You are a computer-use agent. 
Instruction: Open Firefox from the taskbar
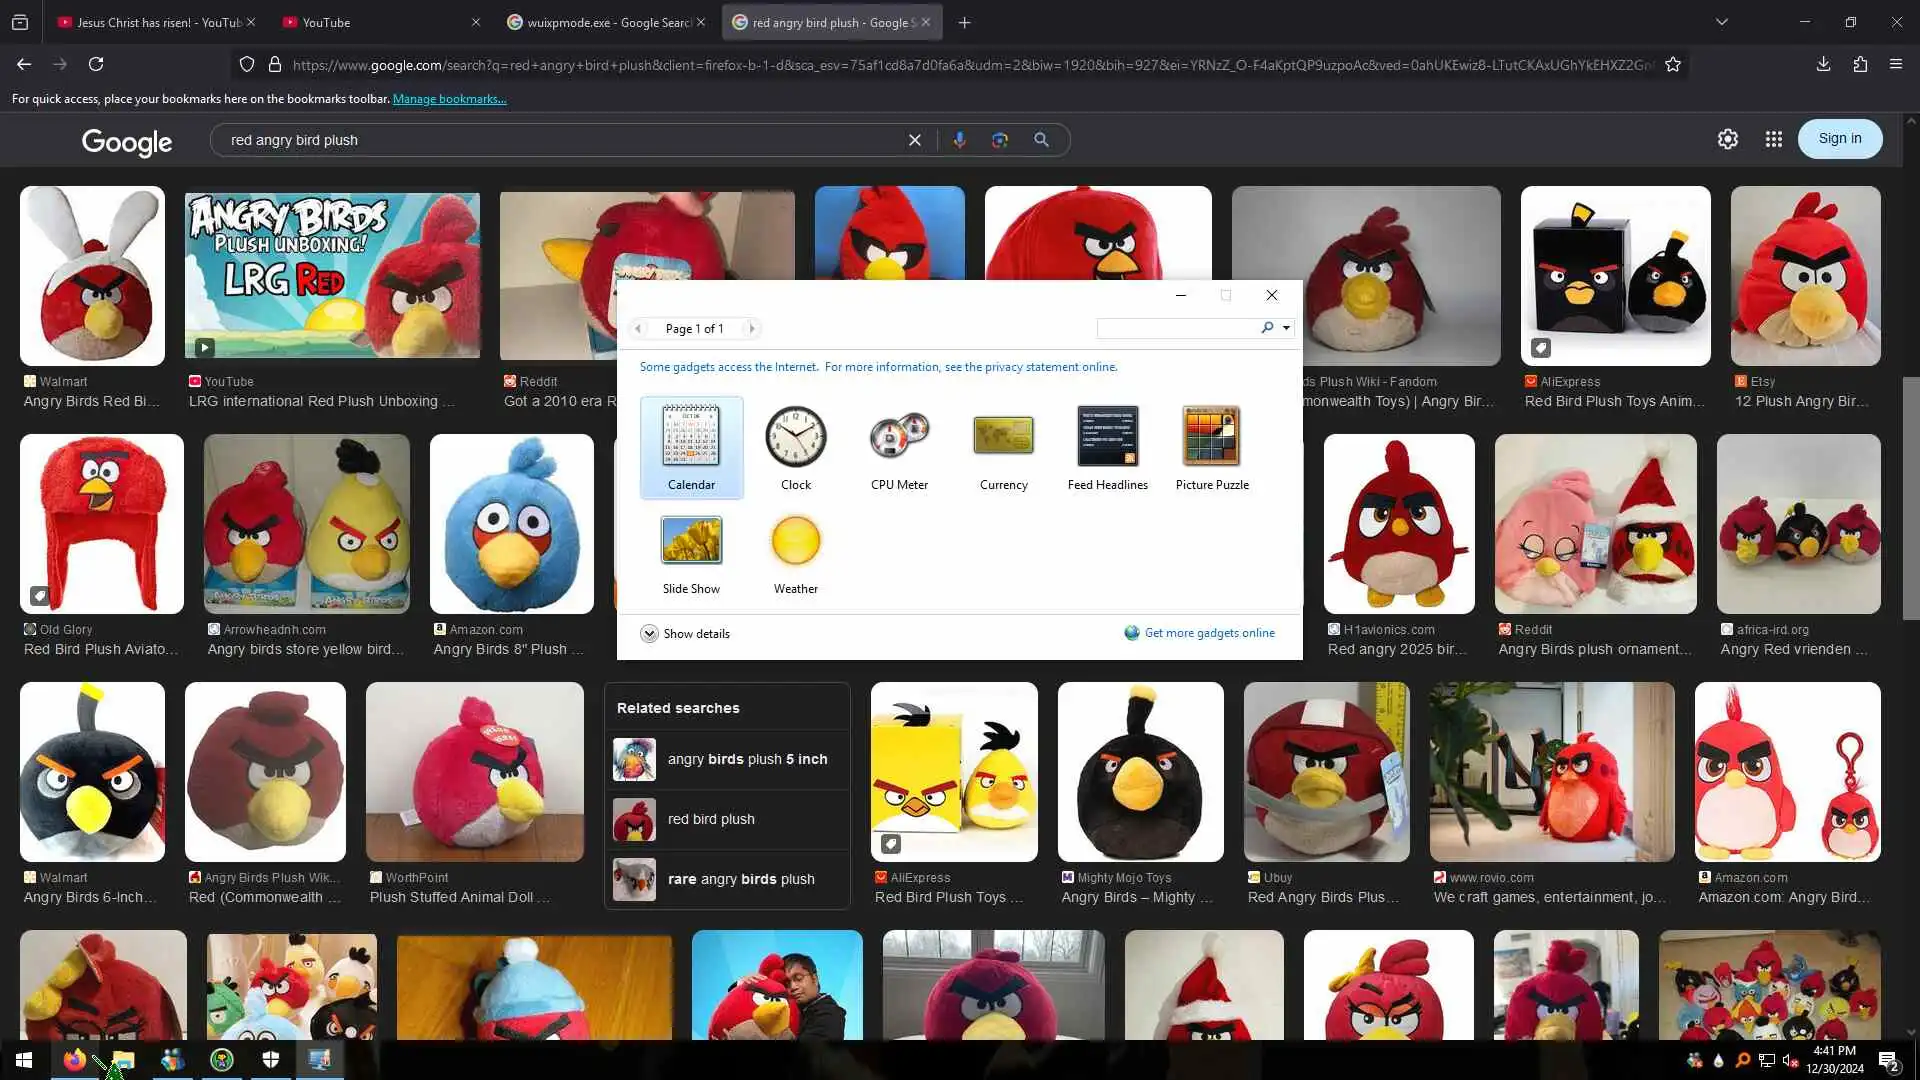pyautogui.click(x=74, y=1060)
